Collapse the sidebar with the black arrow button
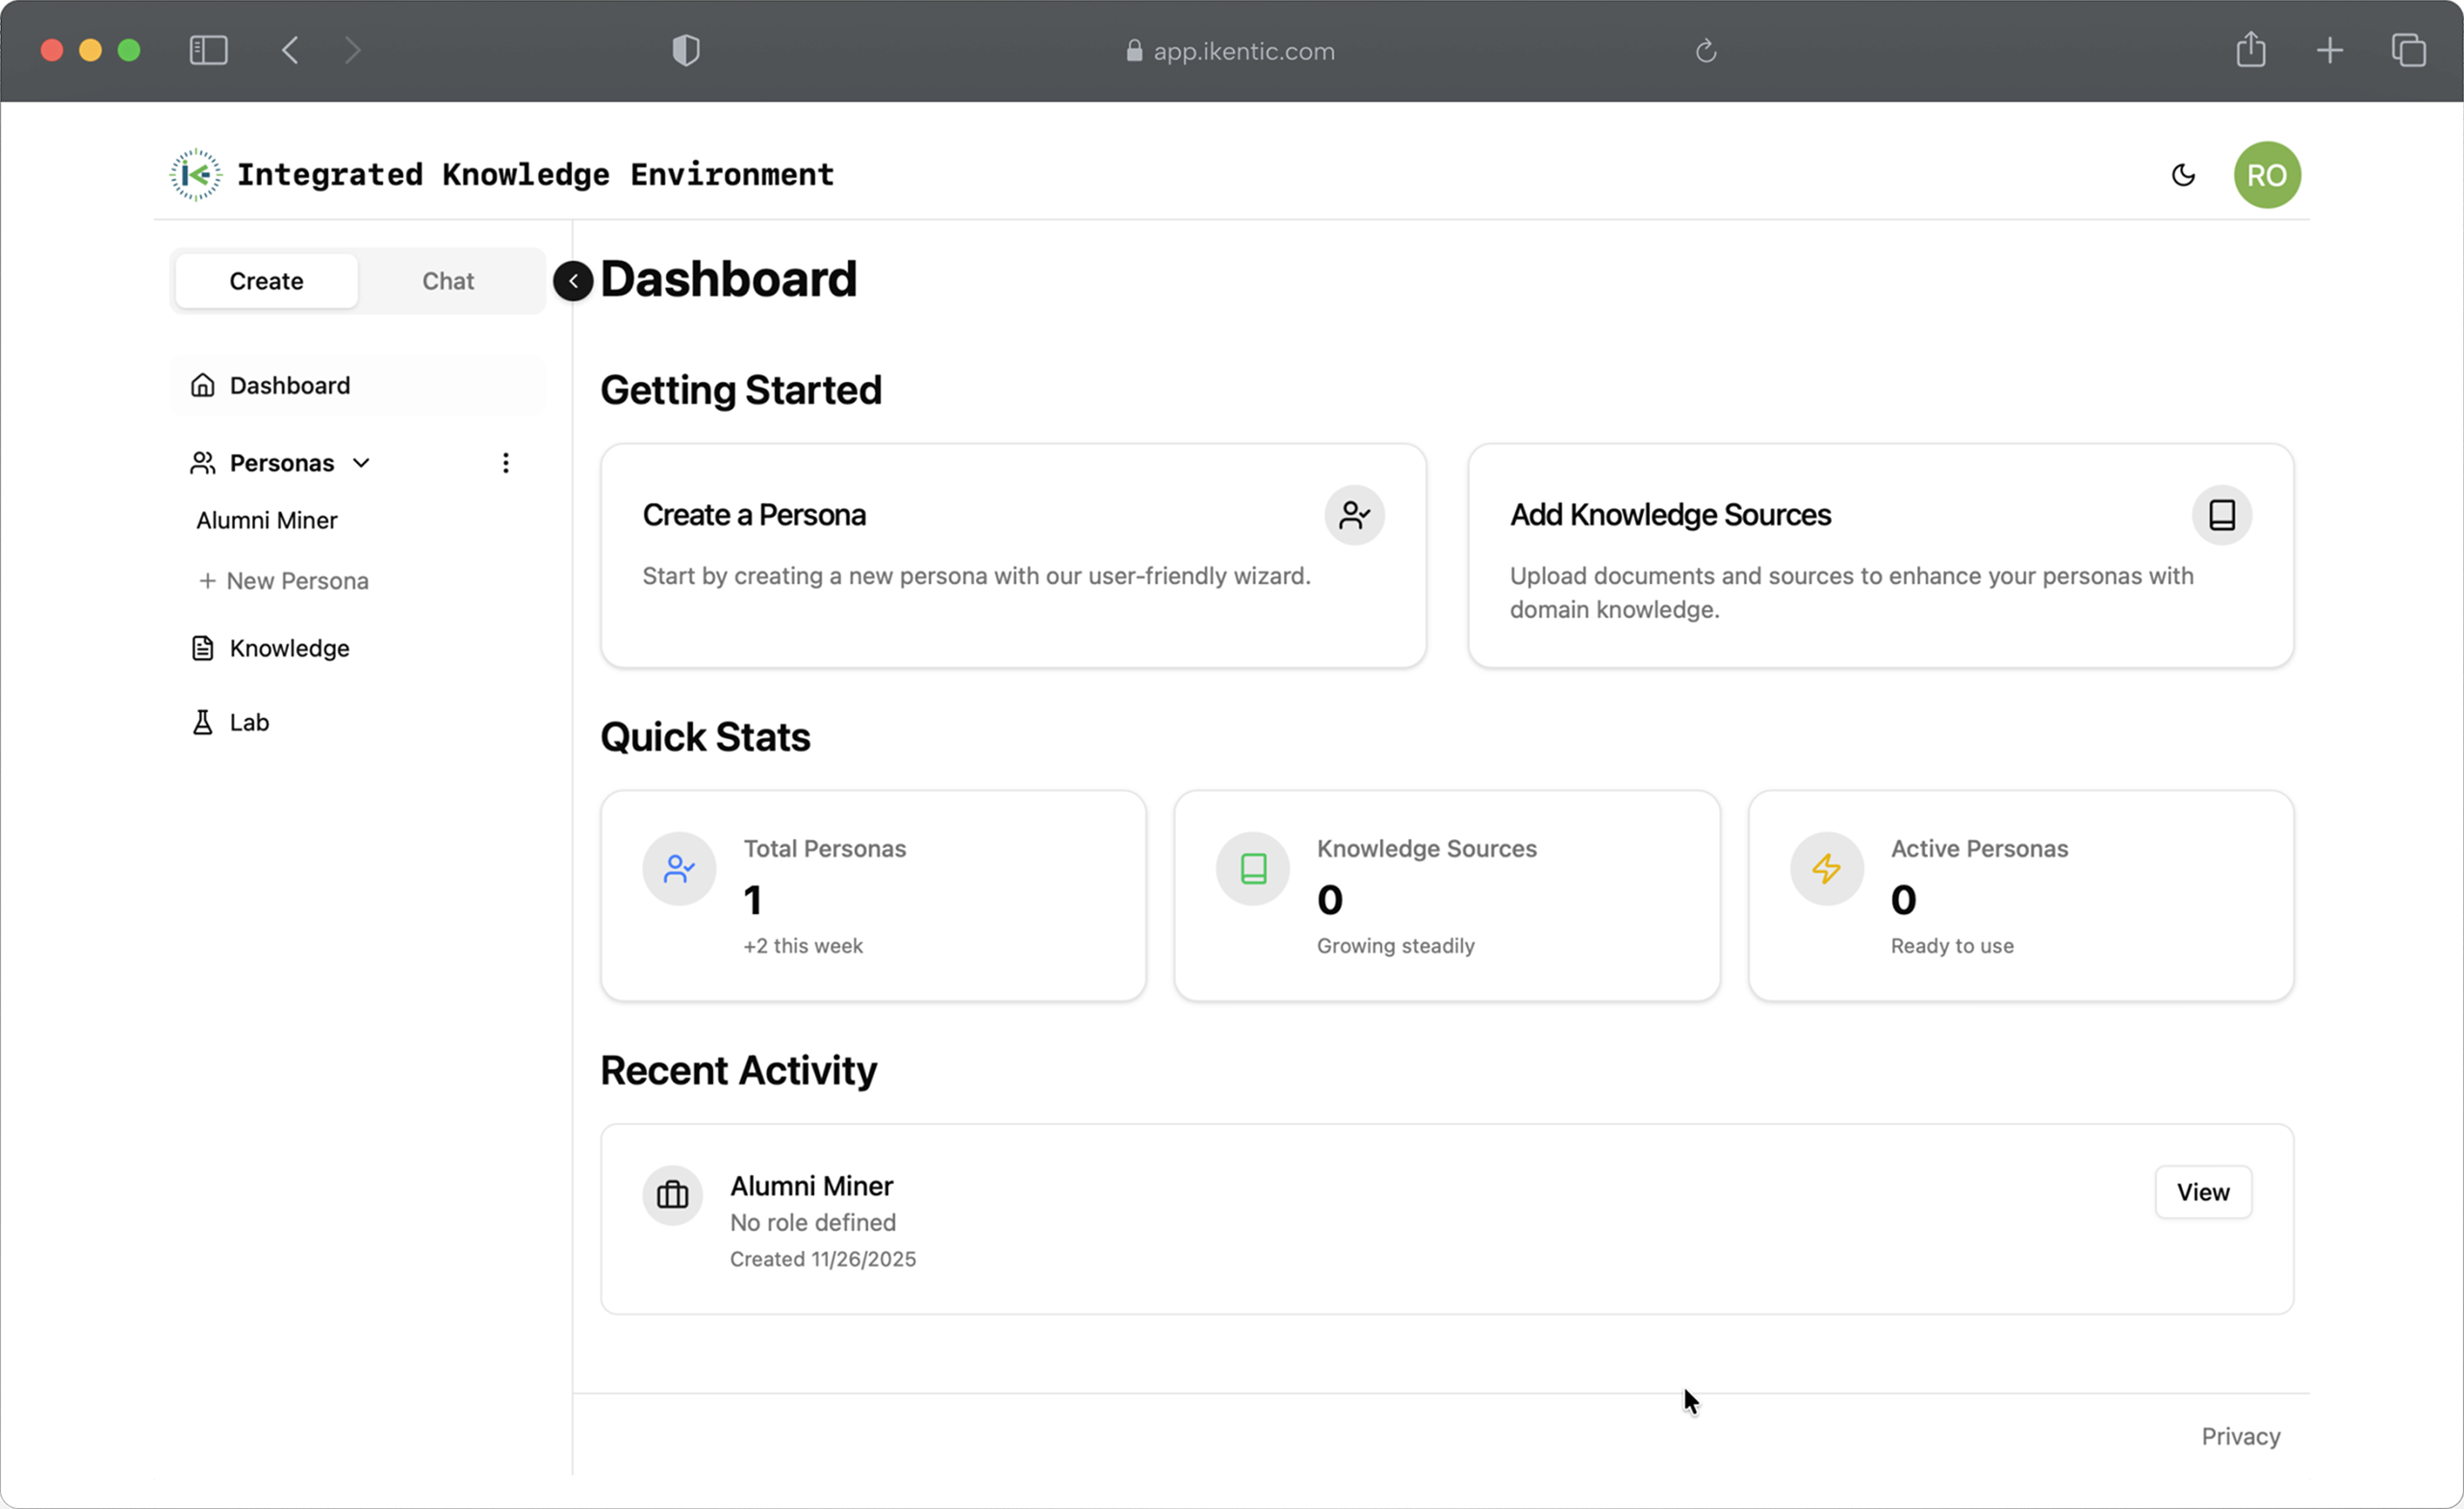Viewport: 2464px width, 1509px height. pyautogui.click(x=573, y=281)
